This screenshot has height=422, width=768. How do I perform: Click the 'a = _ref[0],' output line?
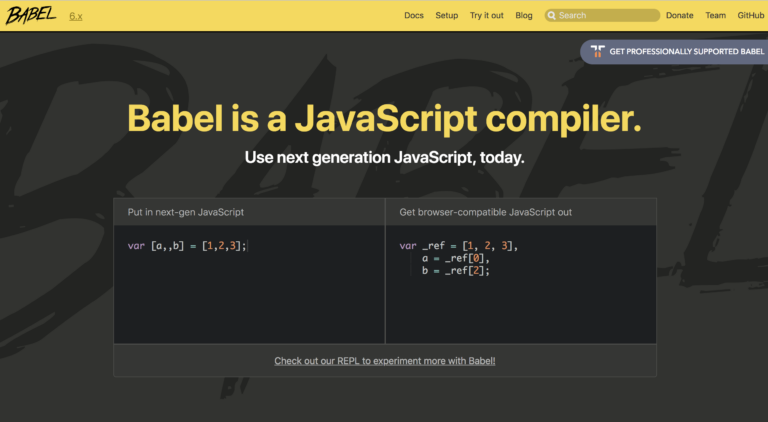tap(456, 258)
